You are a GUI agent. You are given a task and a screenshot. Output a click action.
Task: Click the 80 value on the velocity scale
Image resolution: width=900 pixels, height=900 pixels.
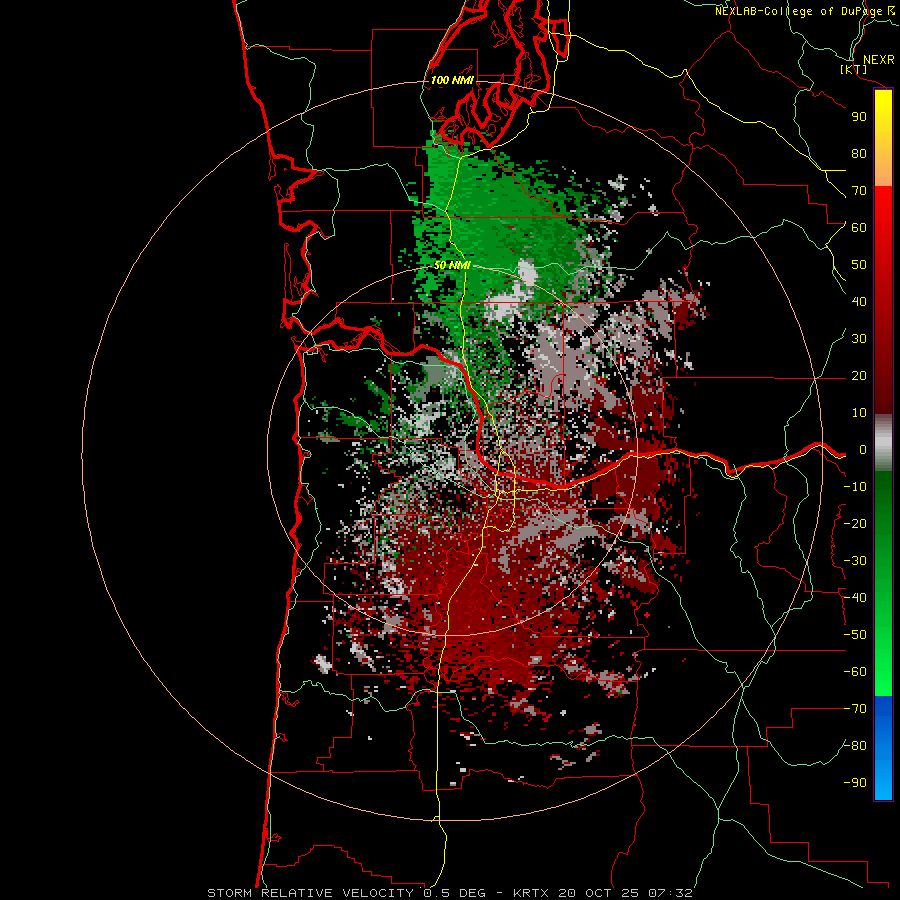[x=859, y=154]
